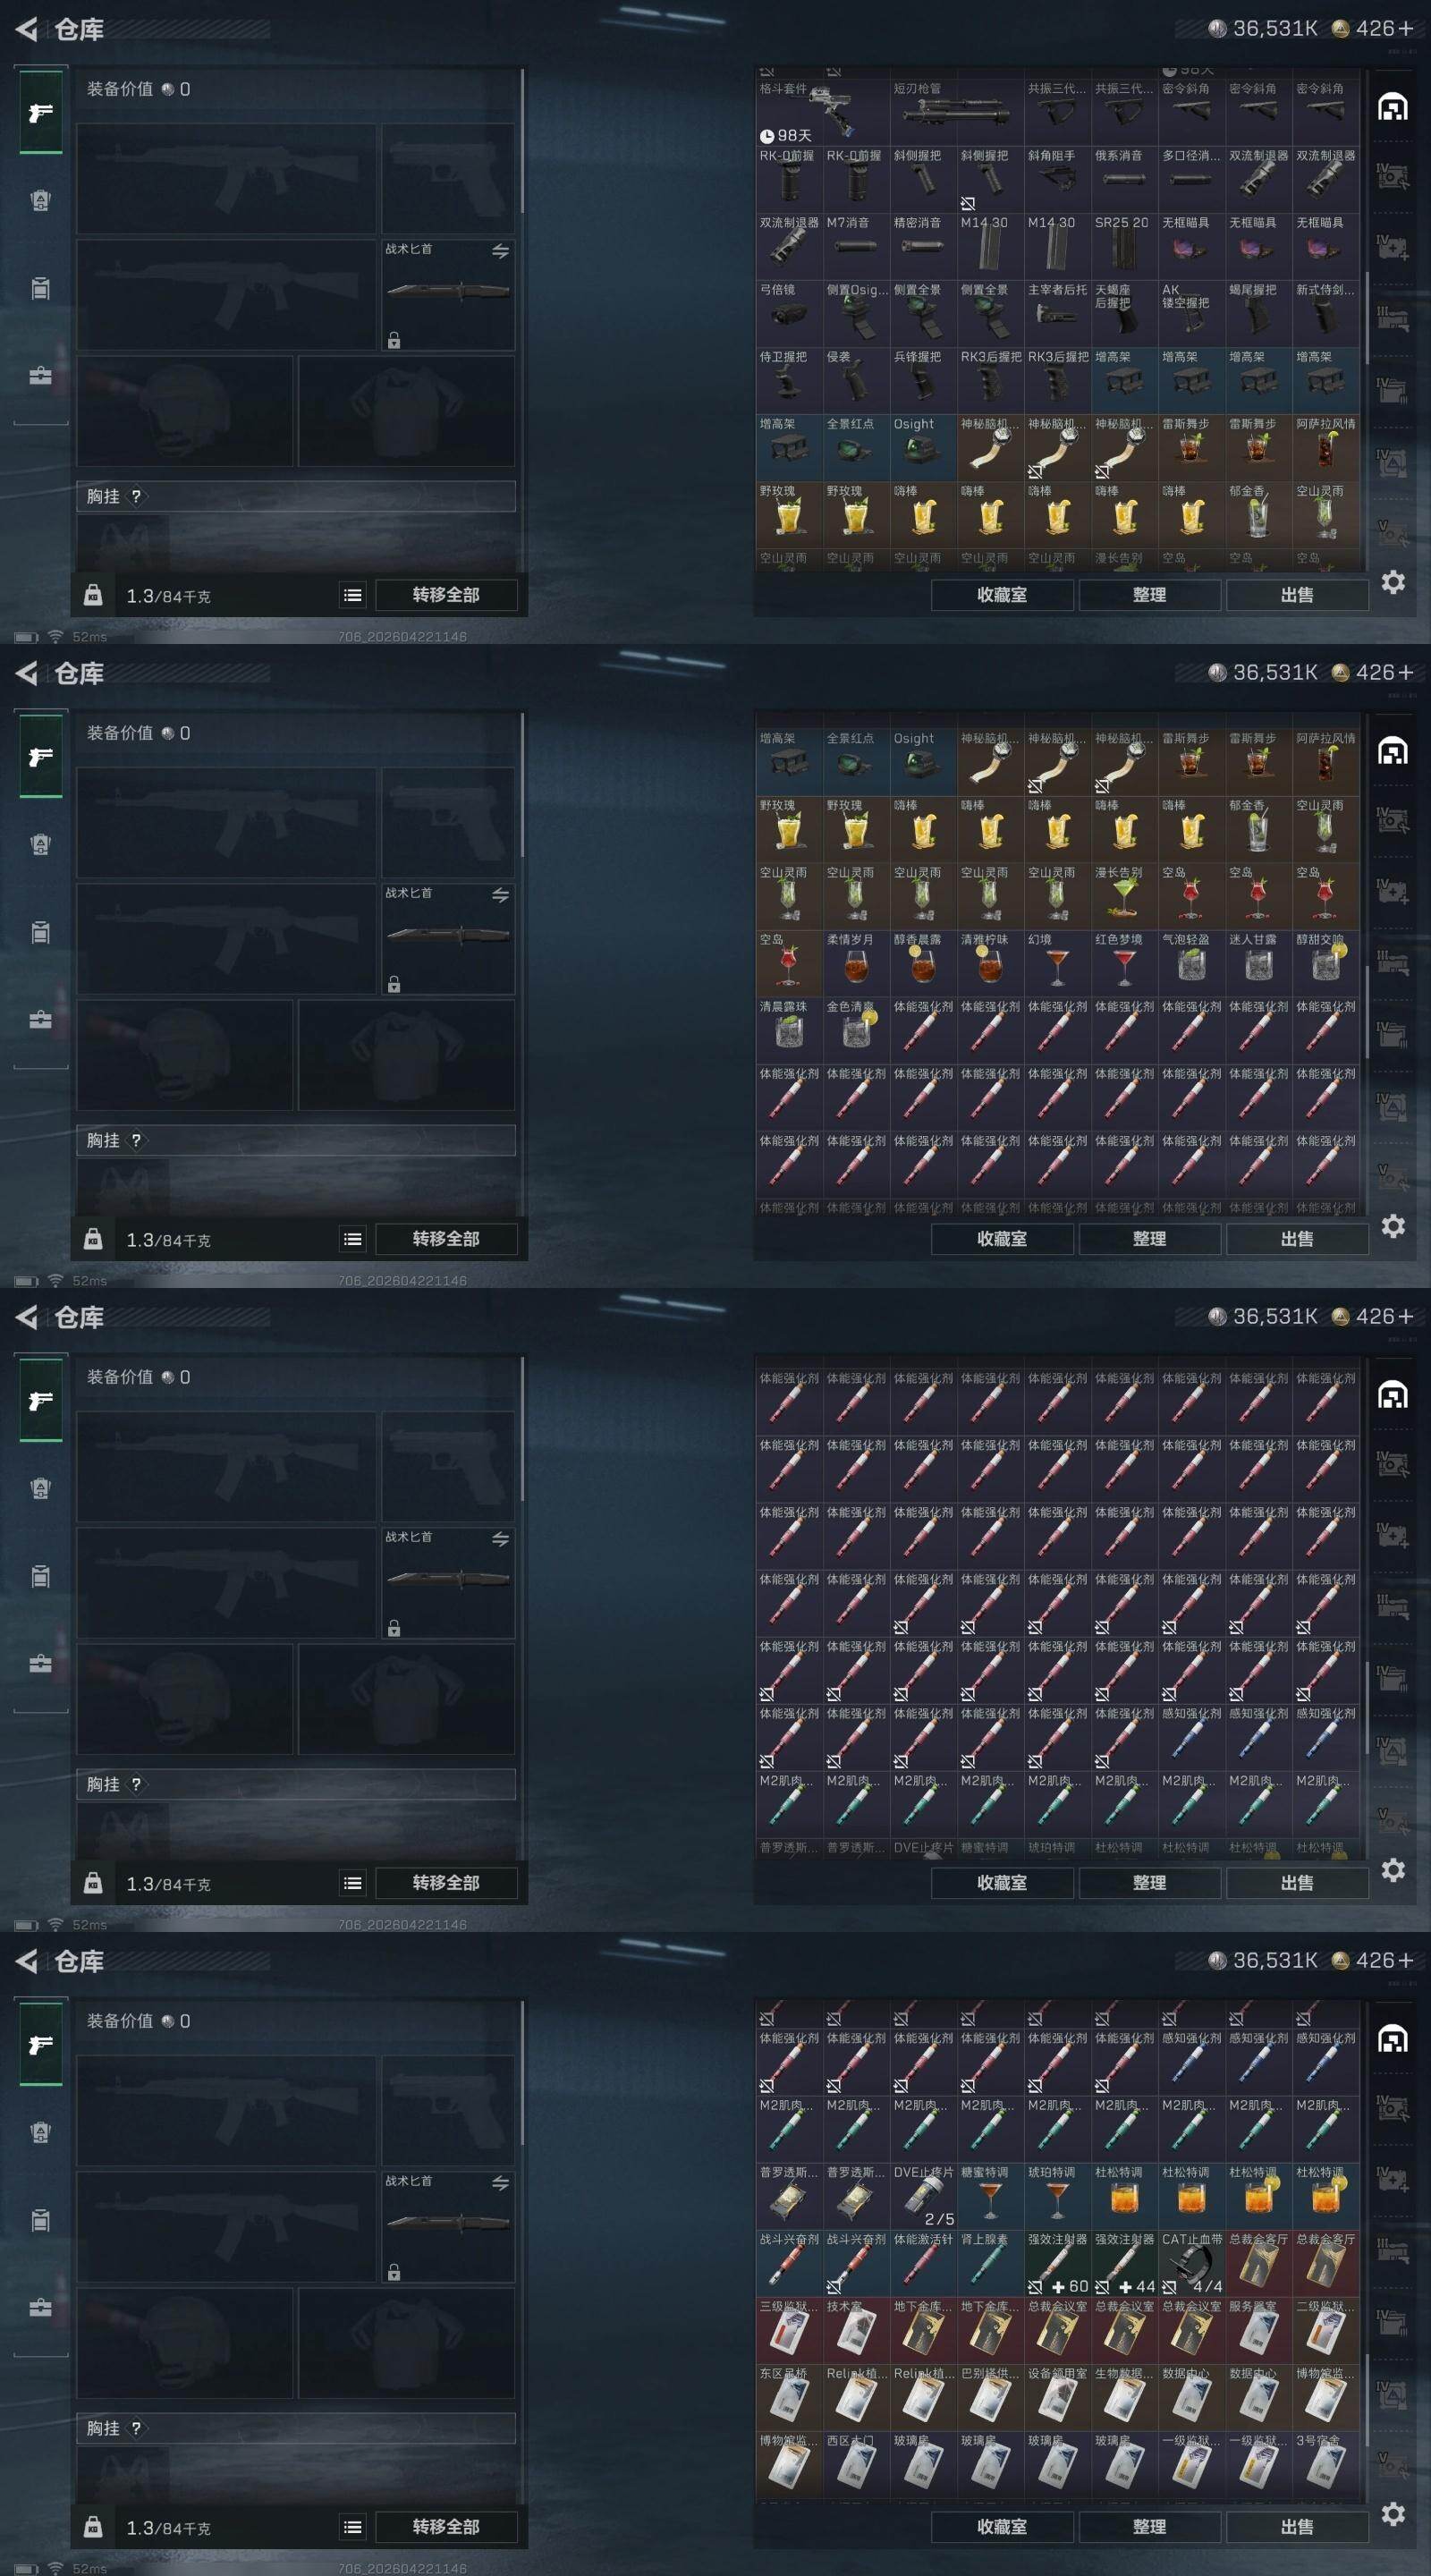Choose the 技术室 keycard
This screenshot has height=2576, width=1431.
tap(856, 2330)
